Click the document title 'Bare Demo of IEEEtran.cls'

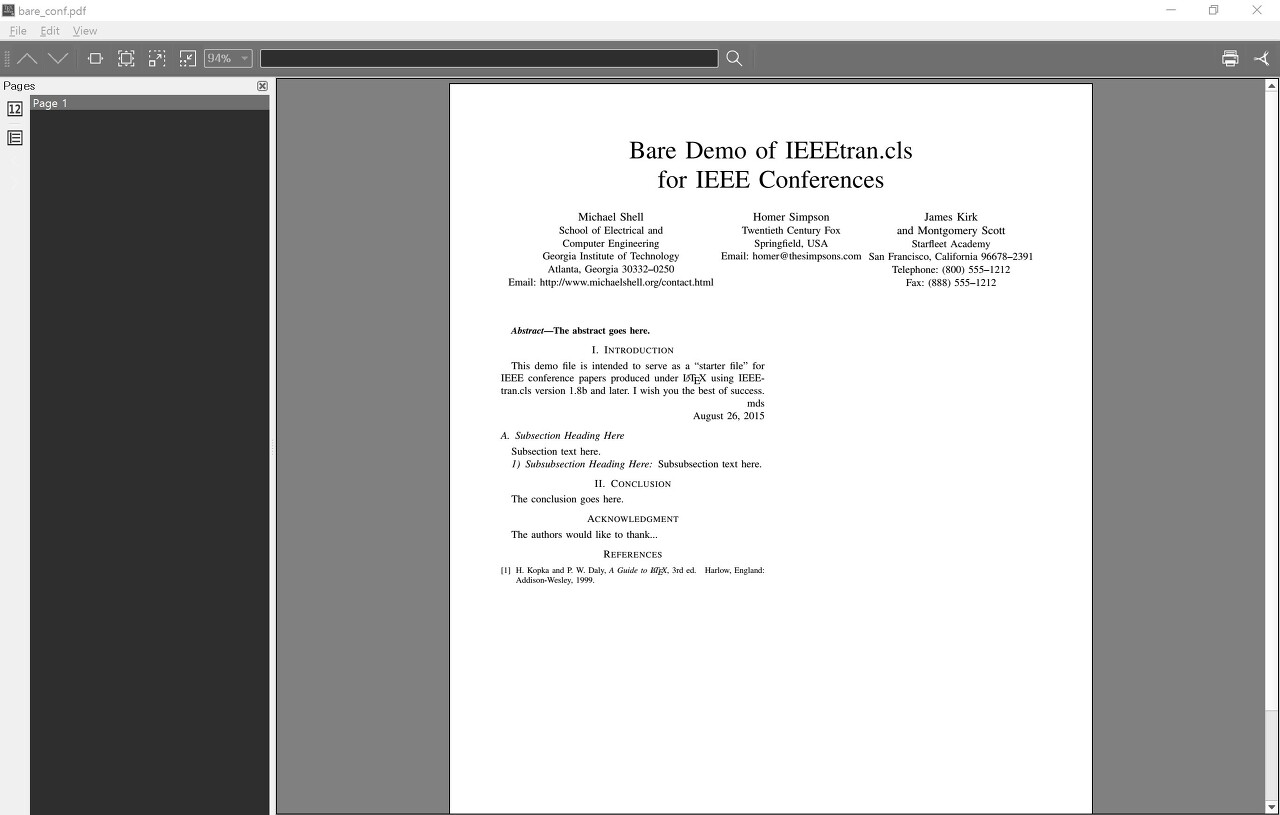pyautogui.click(x=770, y=151)
